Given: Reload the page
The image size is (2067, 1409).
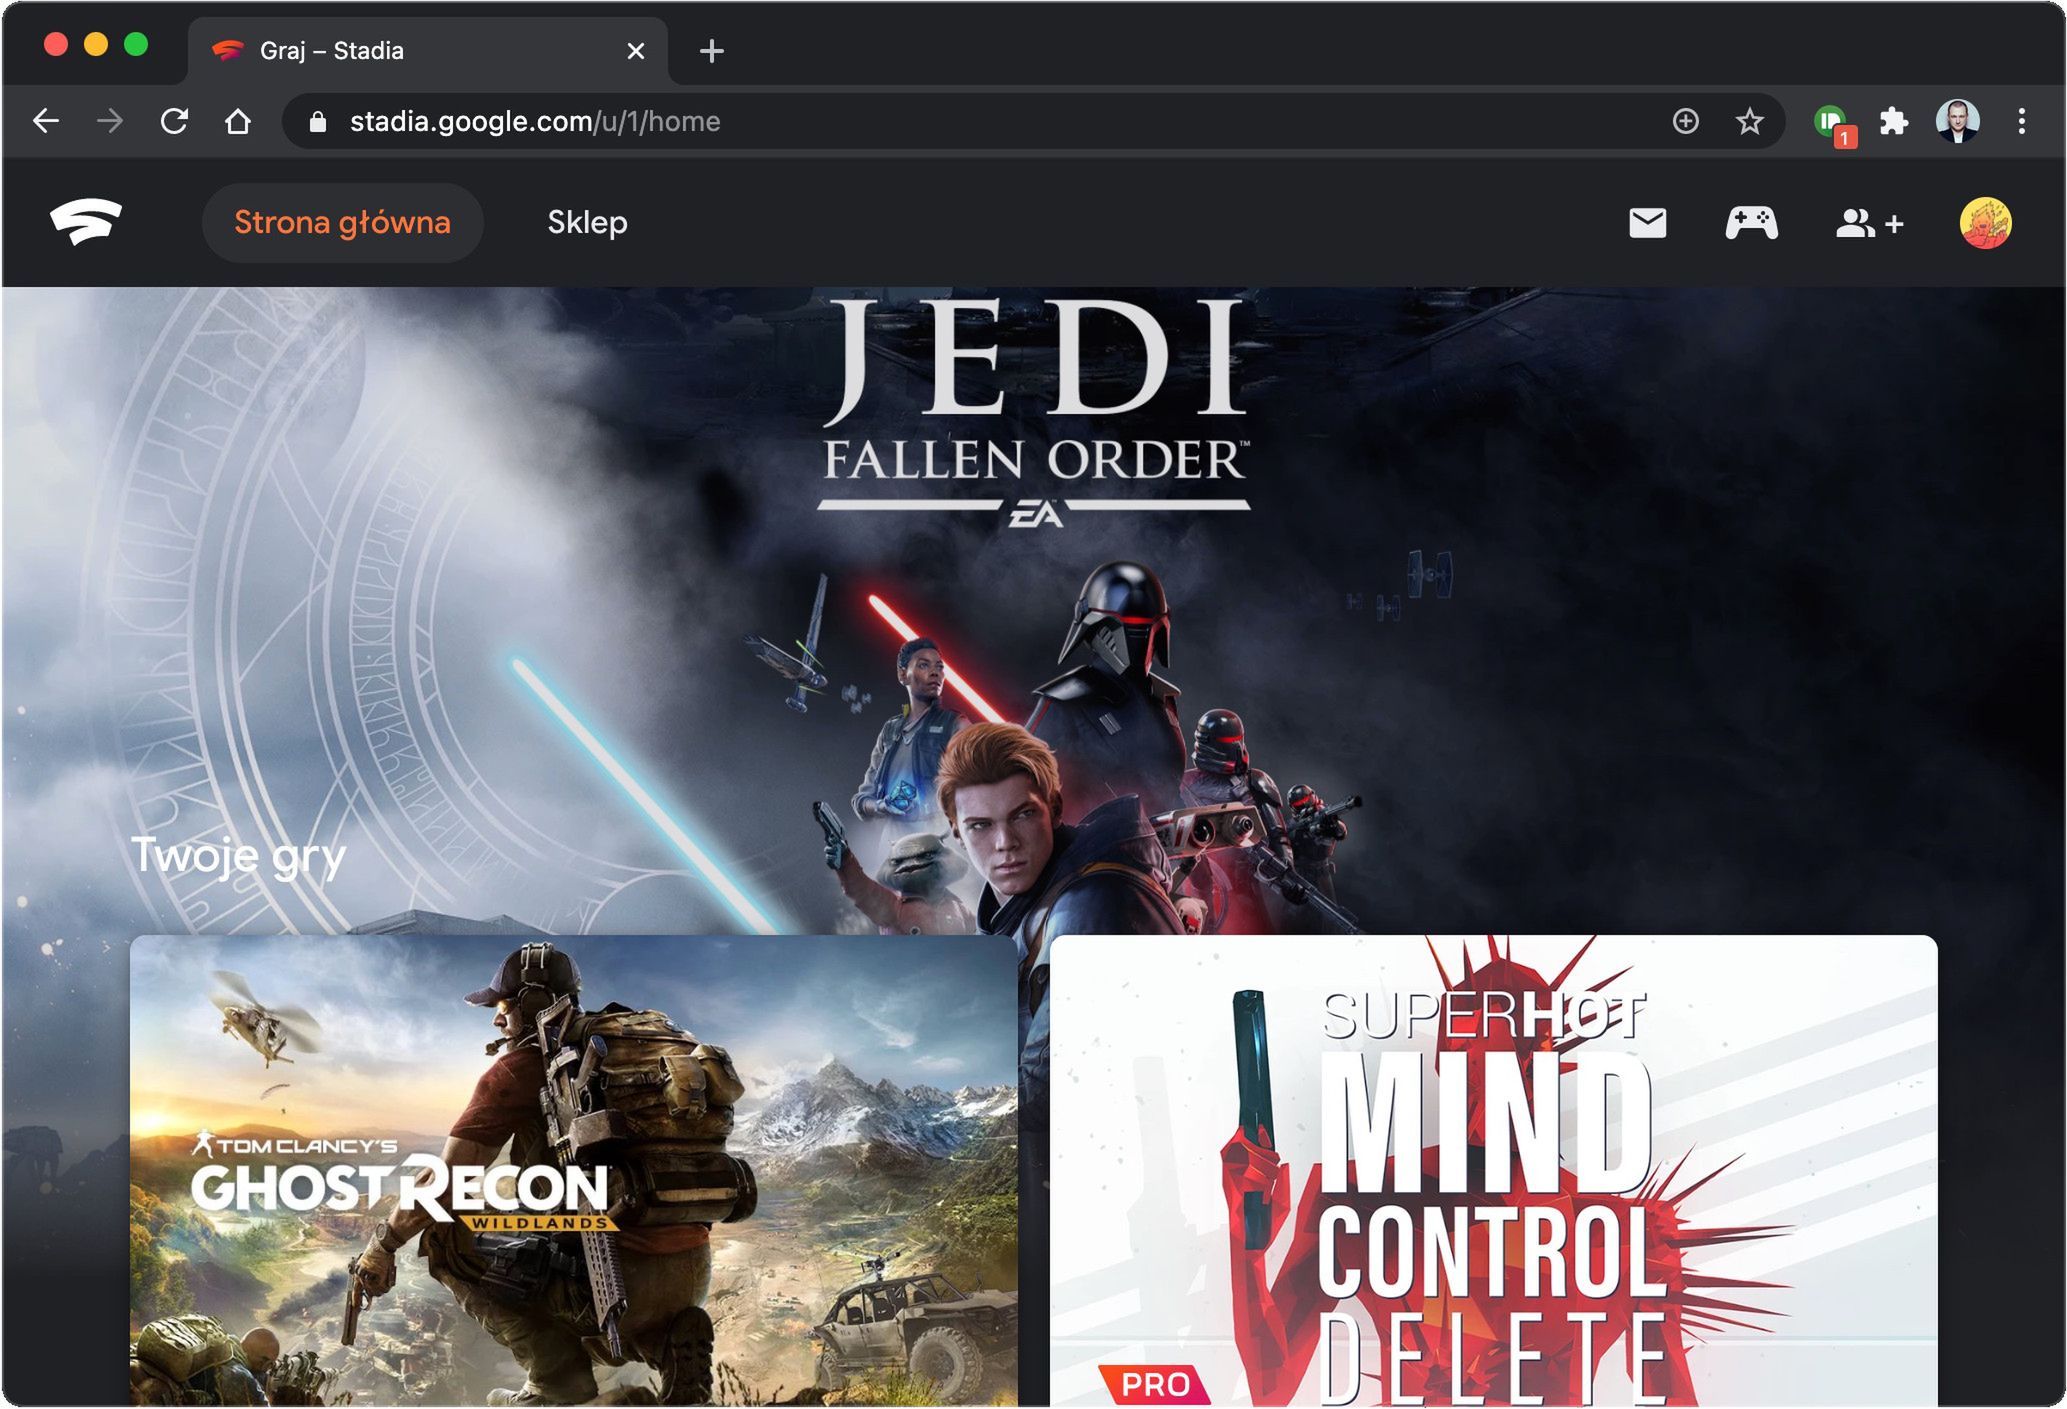Looking at the screenshot, I should (x=174, y=122).
